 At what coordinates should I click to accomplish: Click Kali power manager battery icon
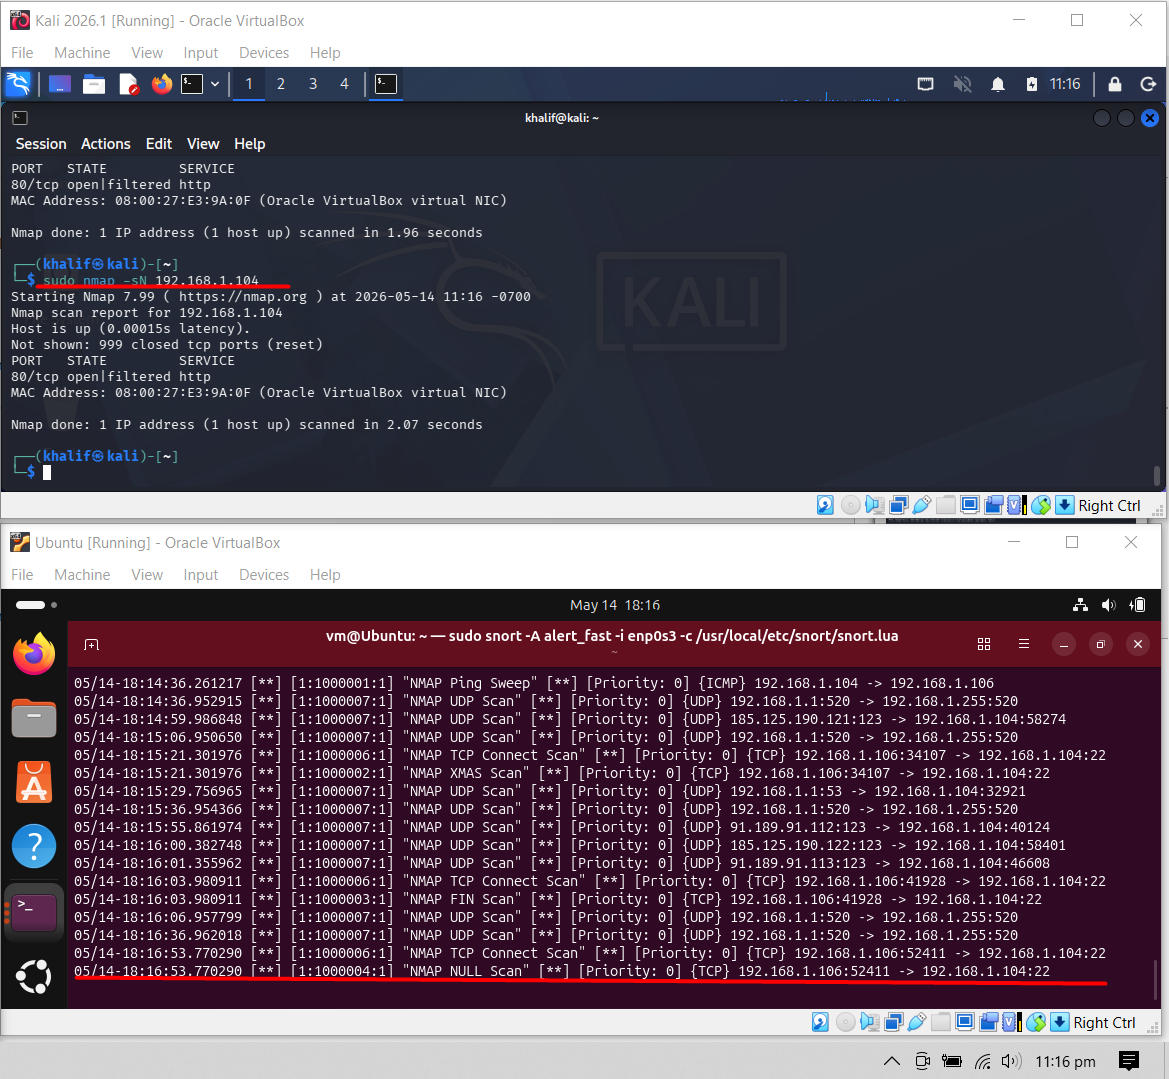pyautogui.click(x=1032, y=84)
